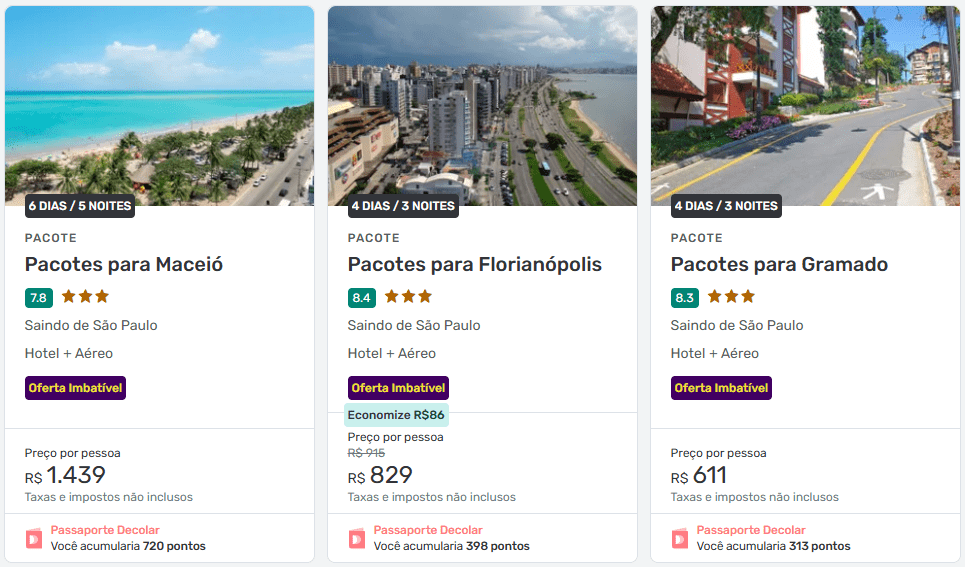965x567 pixels.
Task: Click the three-star rating on Gramado package
Action: 731,297
